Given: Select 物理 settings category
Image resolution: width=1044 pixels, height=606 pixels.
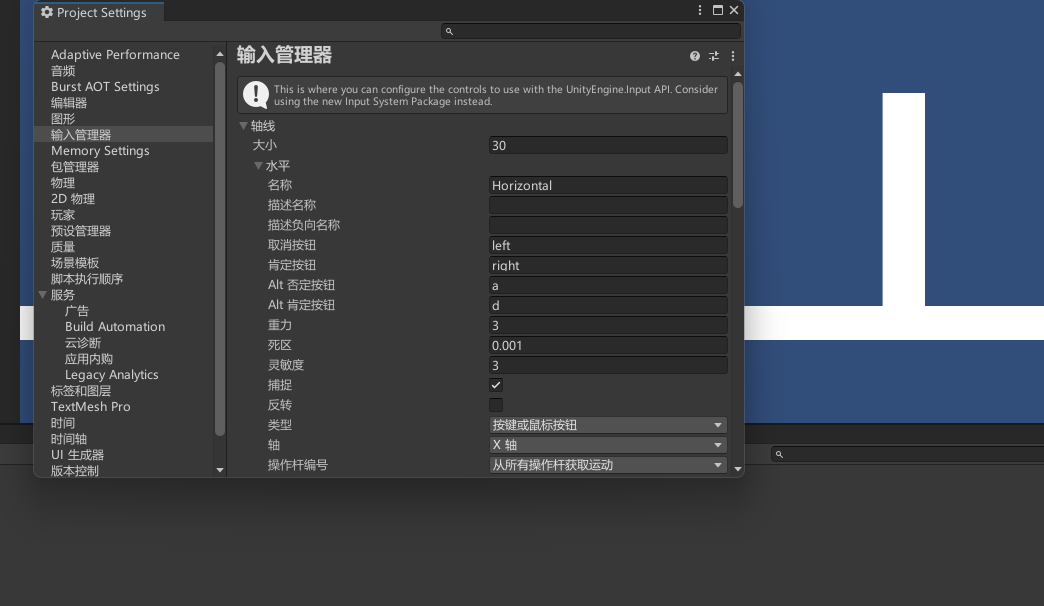Looking at the screenshot, I should tap(63, 182).
